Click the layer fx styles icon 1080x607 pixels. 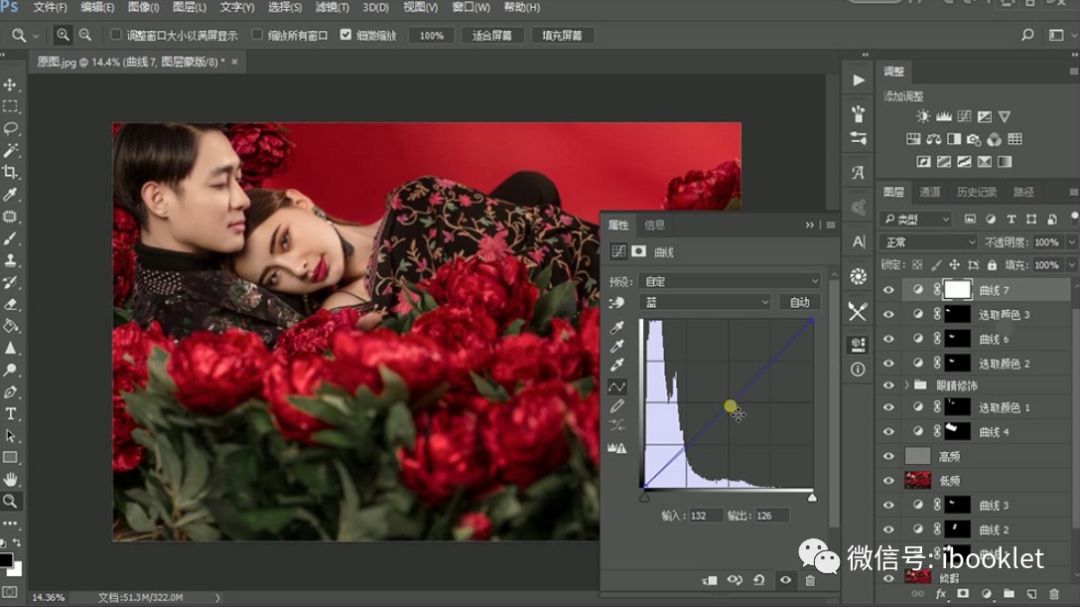(941, 593)
